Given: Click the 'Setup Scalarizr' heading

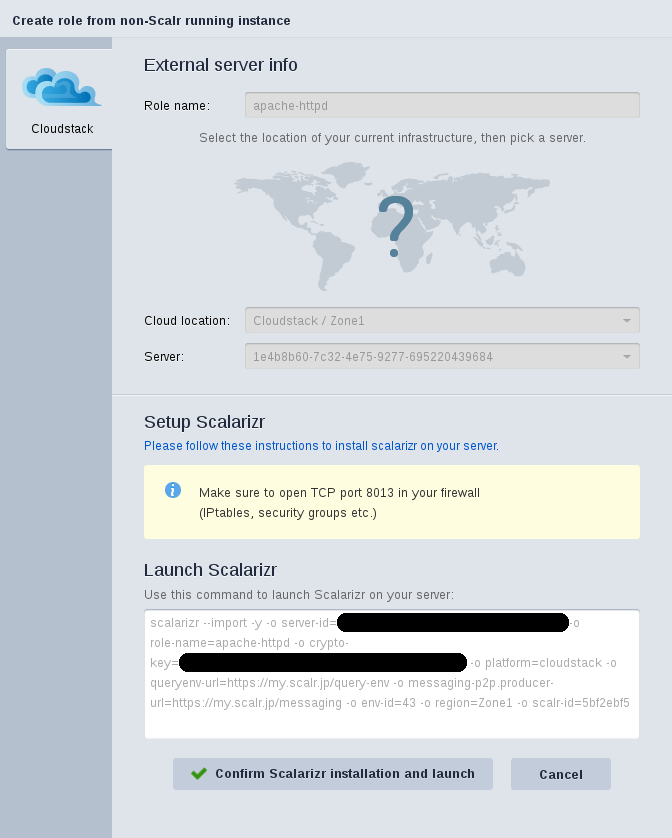Looking at the screenshot, I should point(204,422).
